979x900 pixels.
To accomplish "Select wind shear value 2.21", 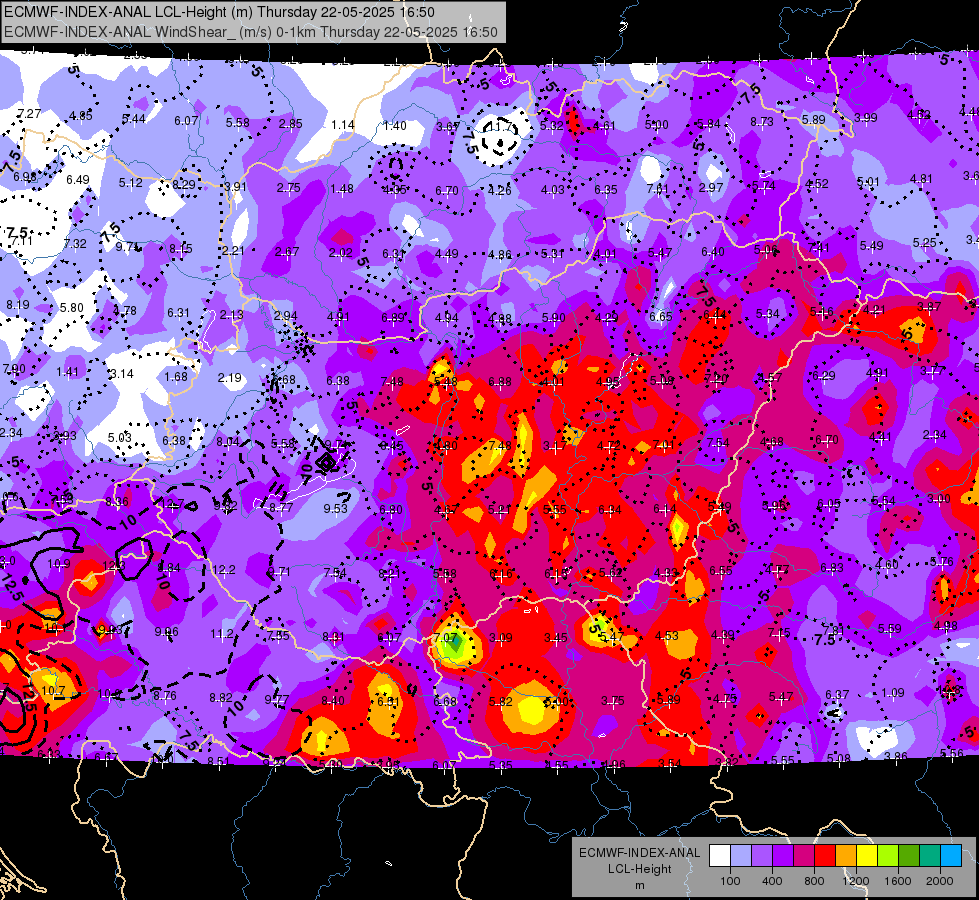I will [234, 250].
